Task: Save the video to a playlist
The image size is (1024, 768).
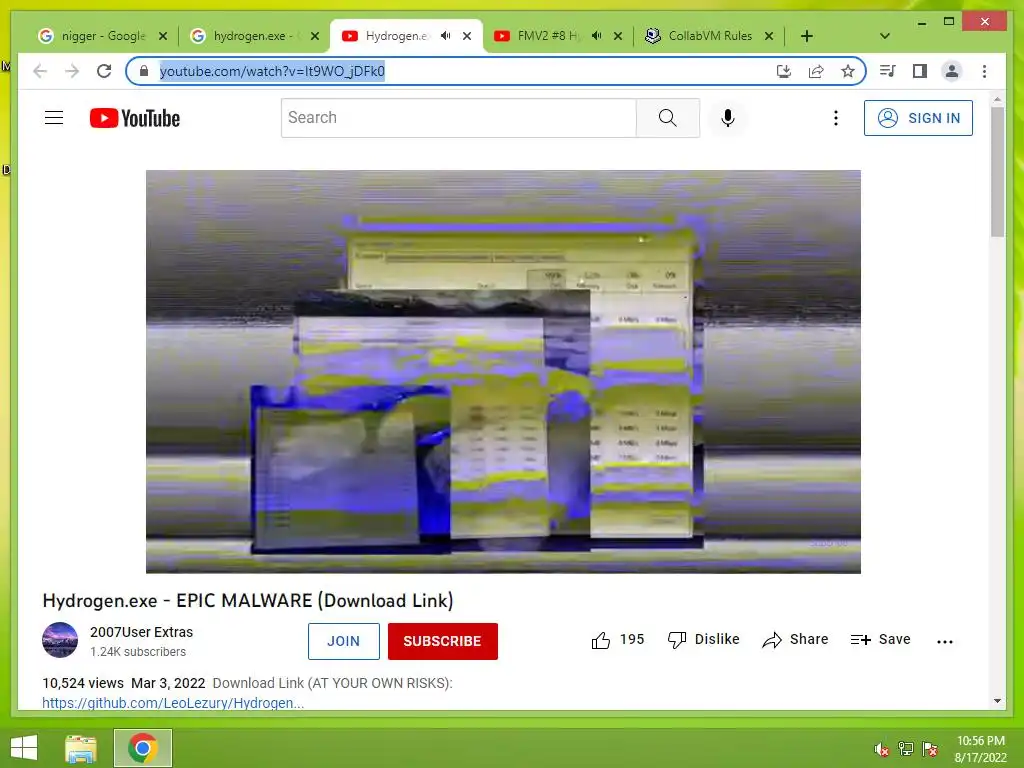Action: pos(880,640)
